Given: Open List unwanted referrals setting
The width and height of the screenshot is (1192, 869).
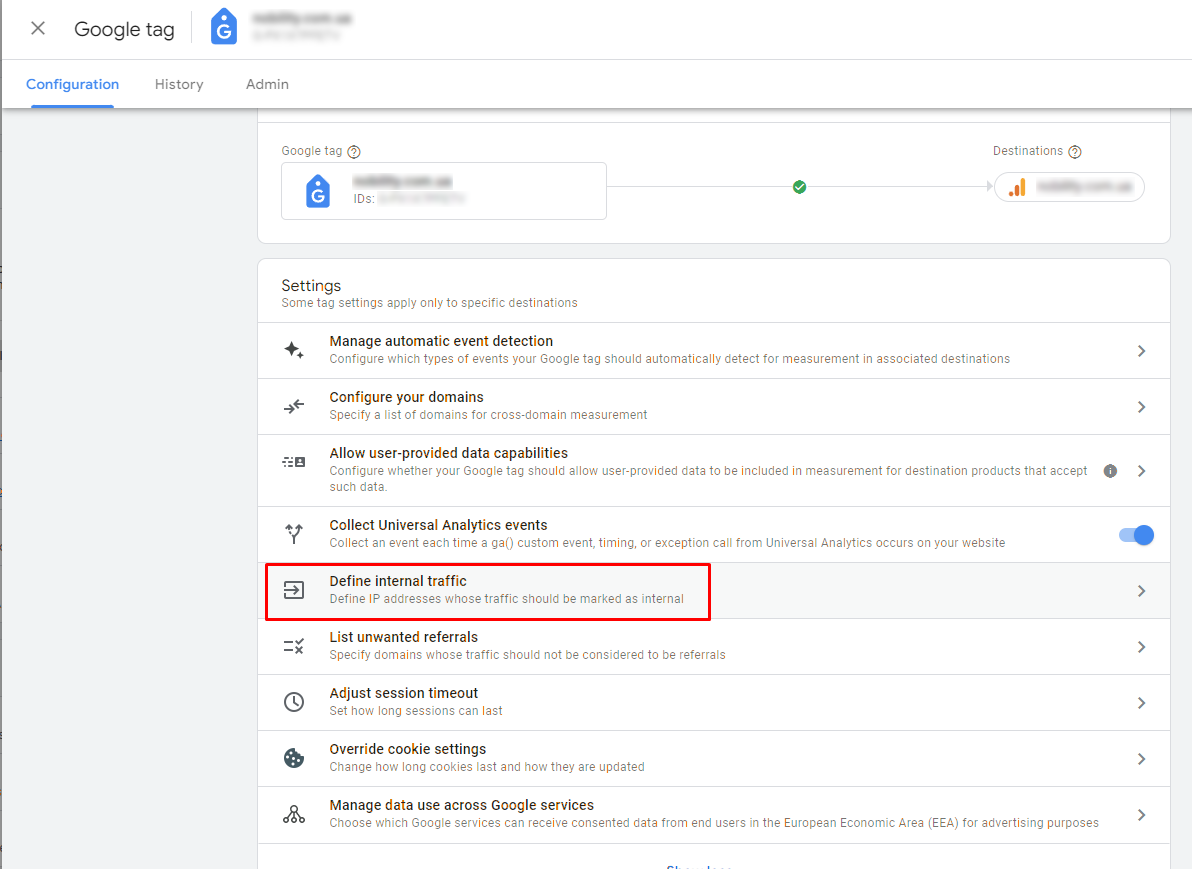Looking at the screenshot, I should [713, 647].
